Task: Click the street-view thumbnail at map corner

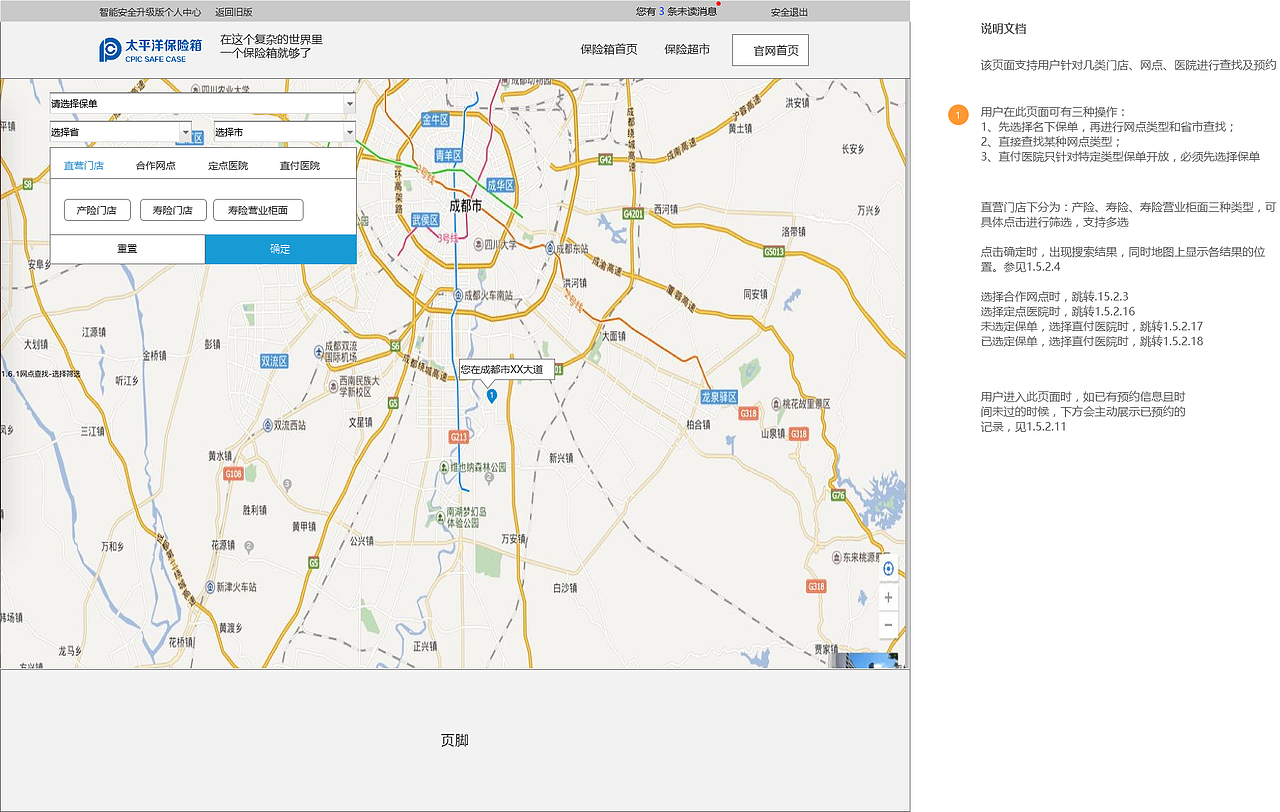Action: [866, 660]
